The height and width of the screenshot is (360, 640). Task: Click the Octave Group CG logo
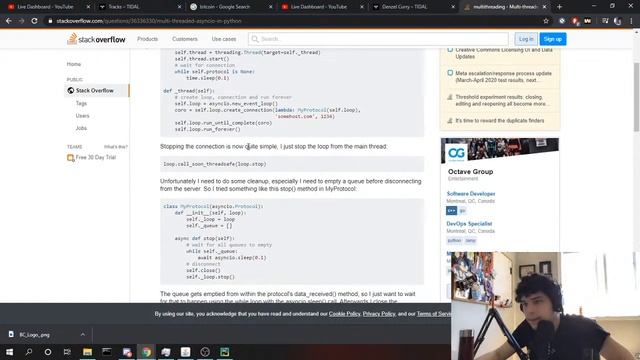coord(456,153)
